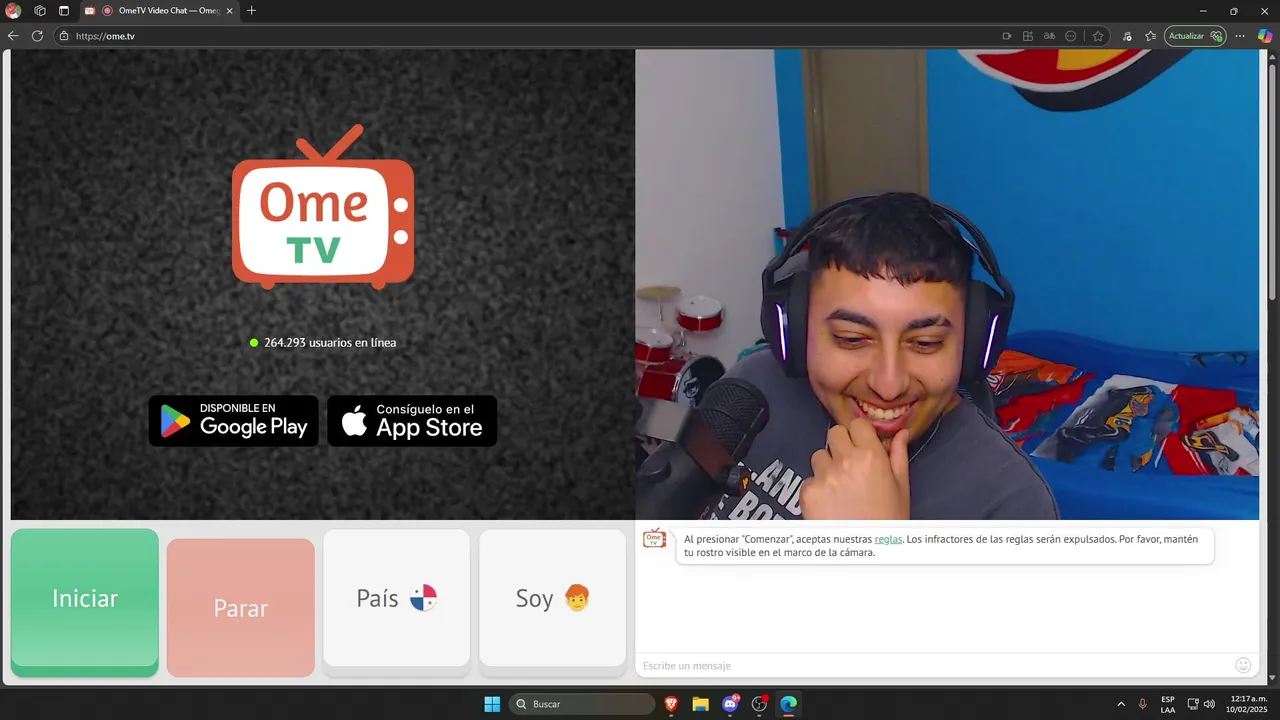Switch the ESP LAA input language

tap(1168, 704)
